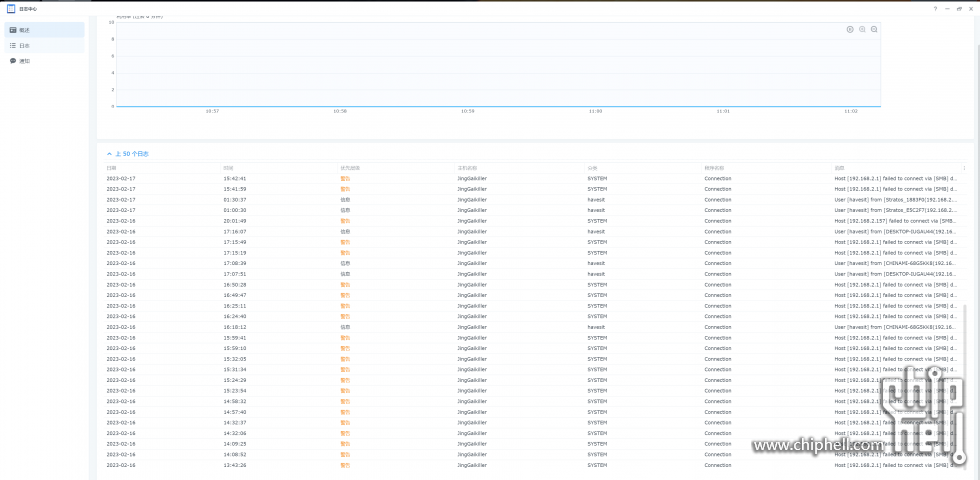Click the Stratos_1883F0 message at 01:30:37
The image size is (980, 480).
coord(896,200)
